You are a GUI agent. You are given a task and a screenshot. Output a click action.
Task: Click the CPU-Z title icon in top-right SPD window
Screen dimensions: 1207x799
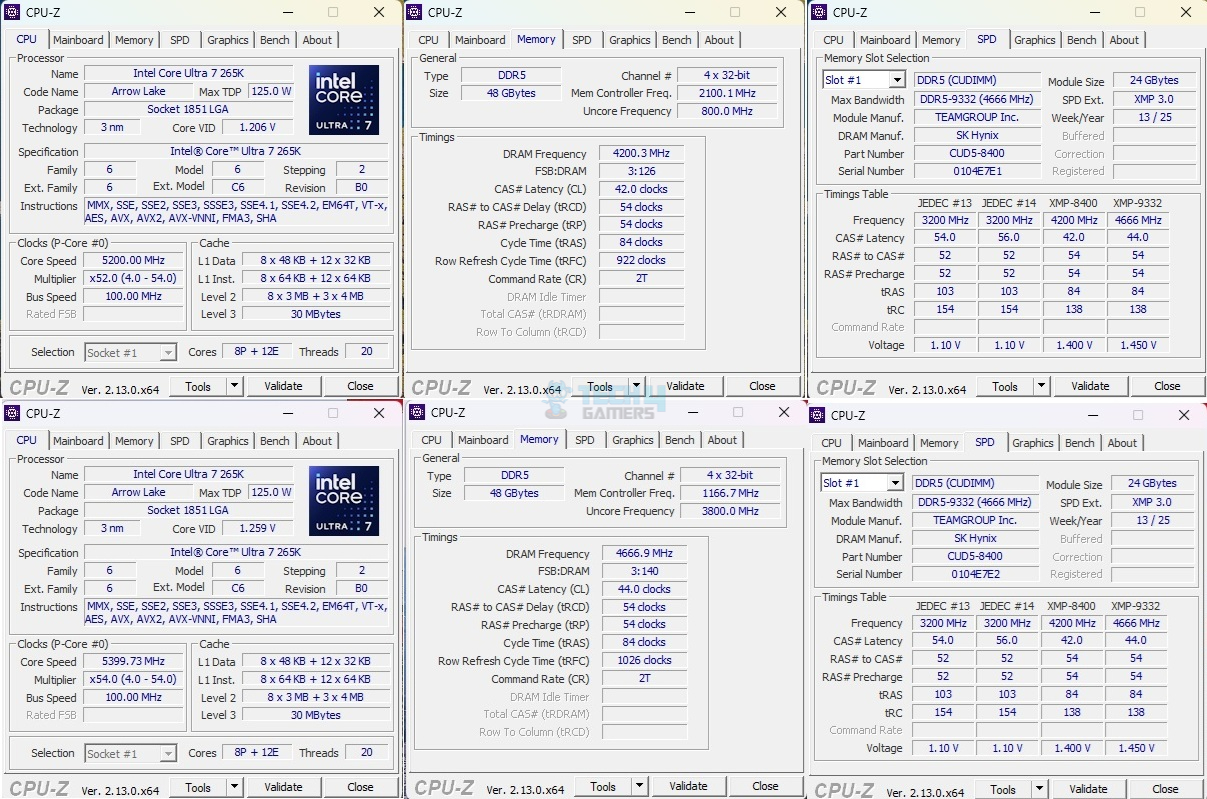[x=820, y=12]
